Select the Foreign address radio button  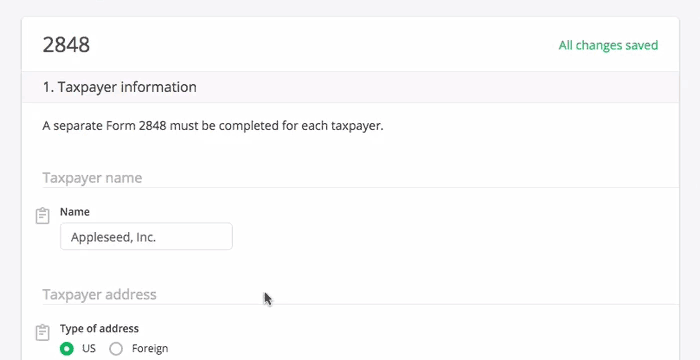[x=116, y=348]
